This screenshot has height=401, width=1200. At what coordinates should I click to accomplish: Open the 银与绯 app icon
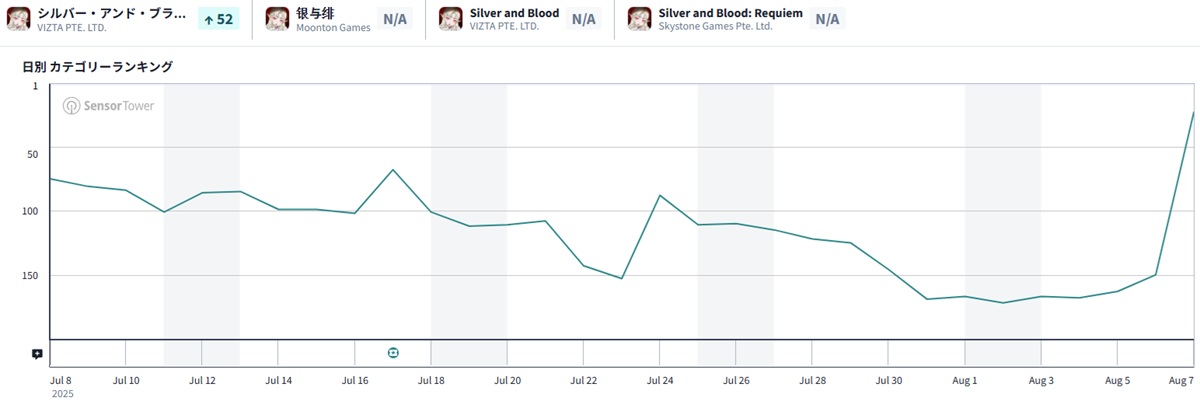click(277, 19)
